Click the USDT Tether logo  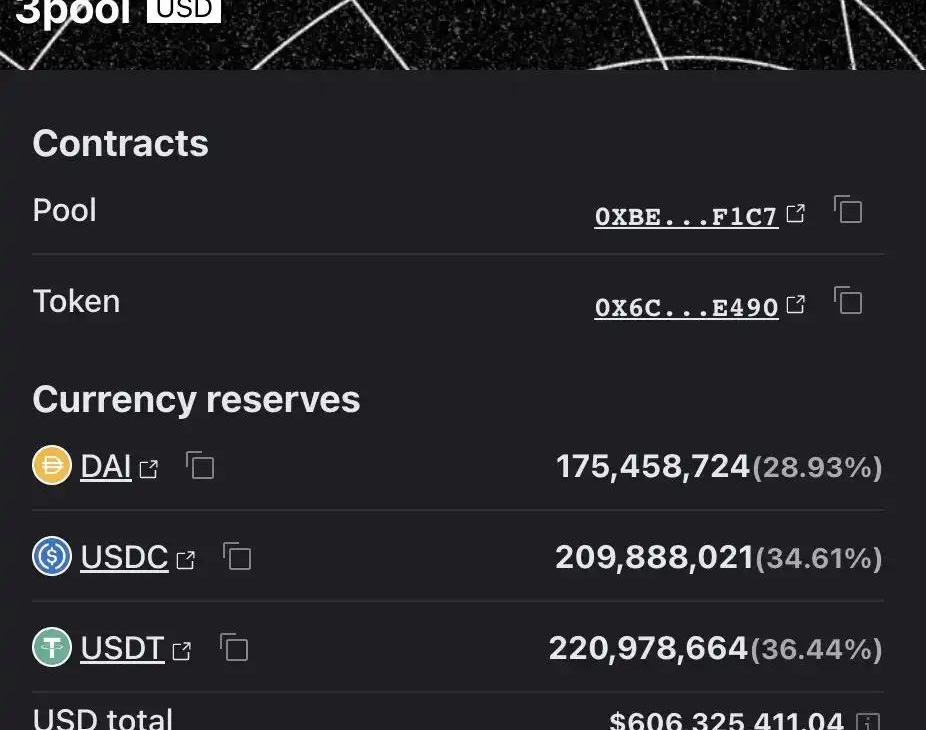pyautogui.click(x=52, y=648)
